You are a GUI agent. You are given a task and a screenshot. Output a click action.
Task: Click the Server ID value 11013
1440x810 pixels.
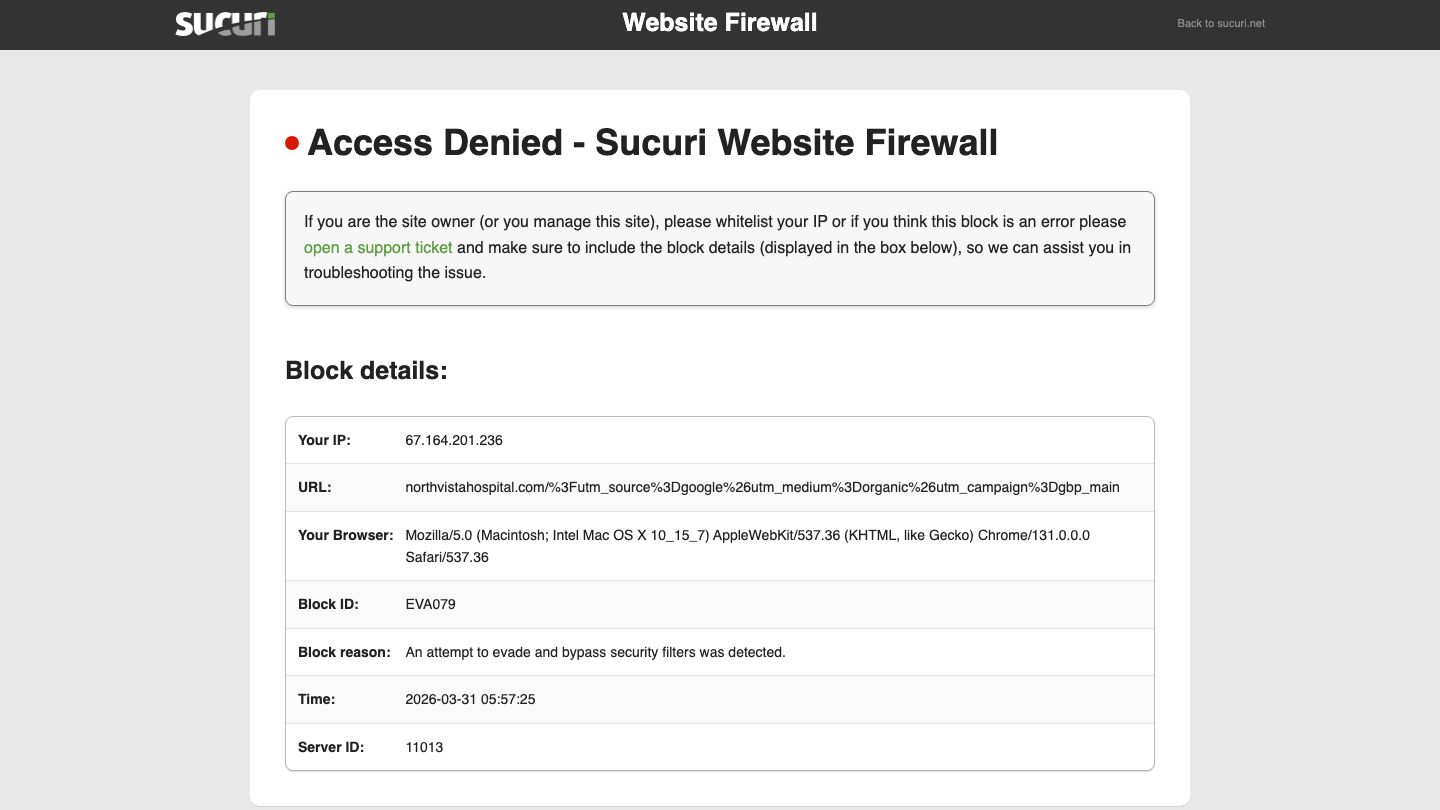click(x=424, y=747)
